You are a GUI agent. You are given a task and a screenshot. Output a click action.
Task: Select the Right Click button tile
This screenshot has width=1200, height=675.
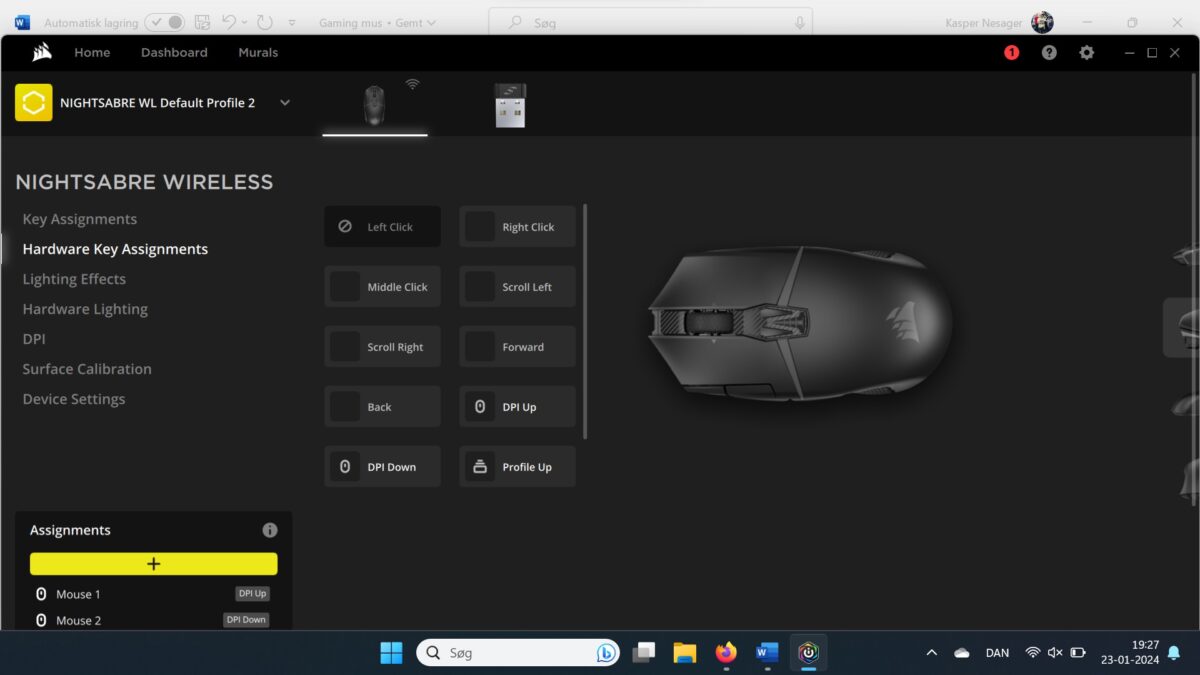pos(517,227)
